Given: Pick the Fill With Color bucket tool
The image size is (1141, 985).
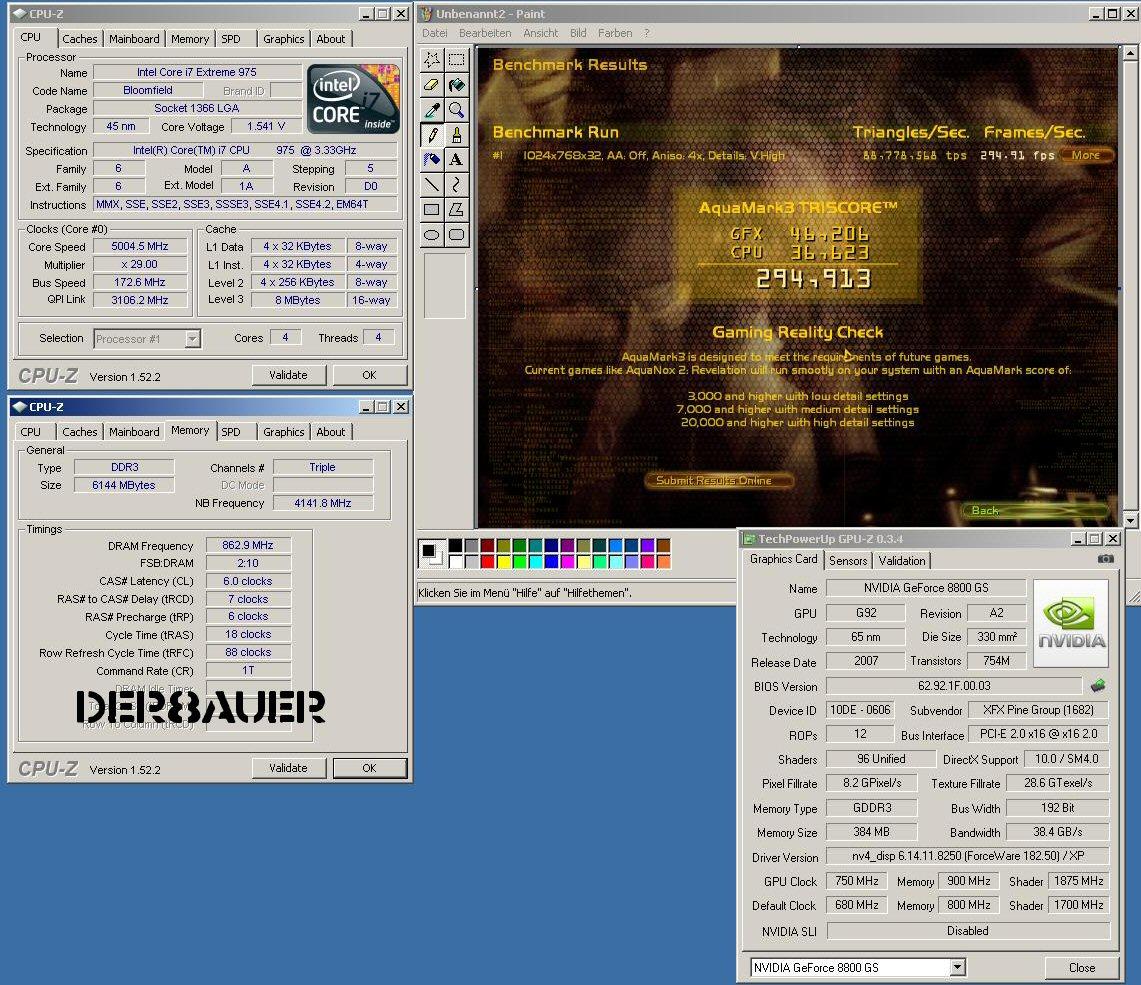Looking at the screenshot, I should (x=456, y=85).
